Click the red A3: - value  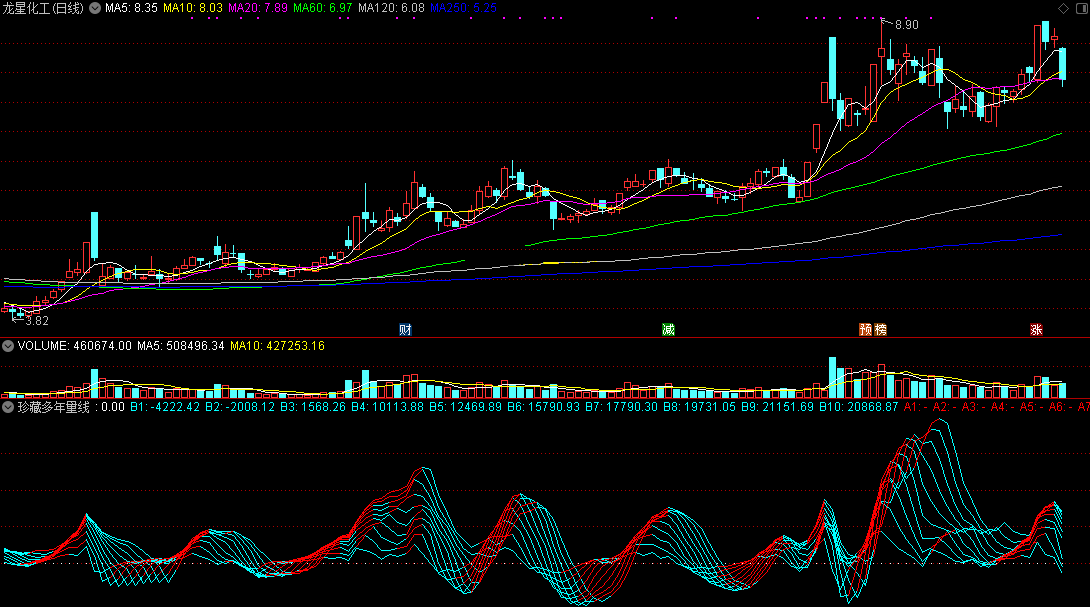point(974,407)
